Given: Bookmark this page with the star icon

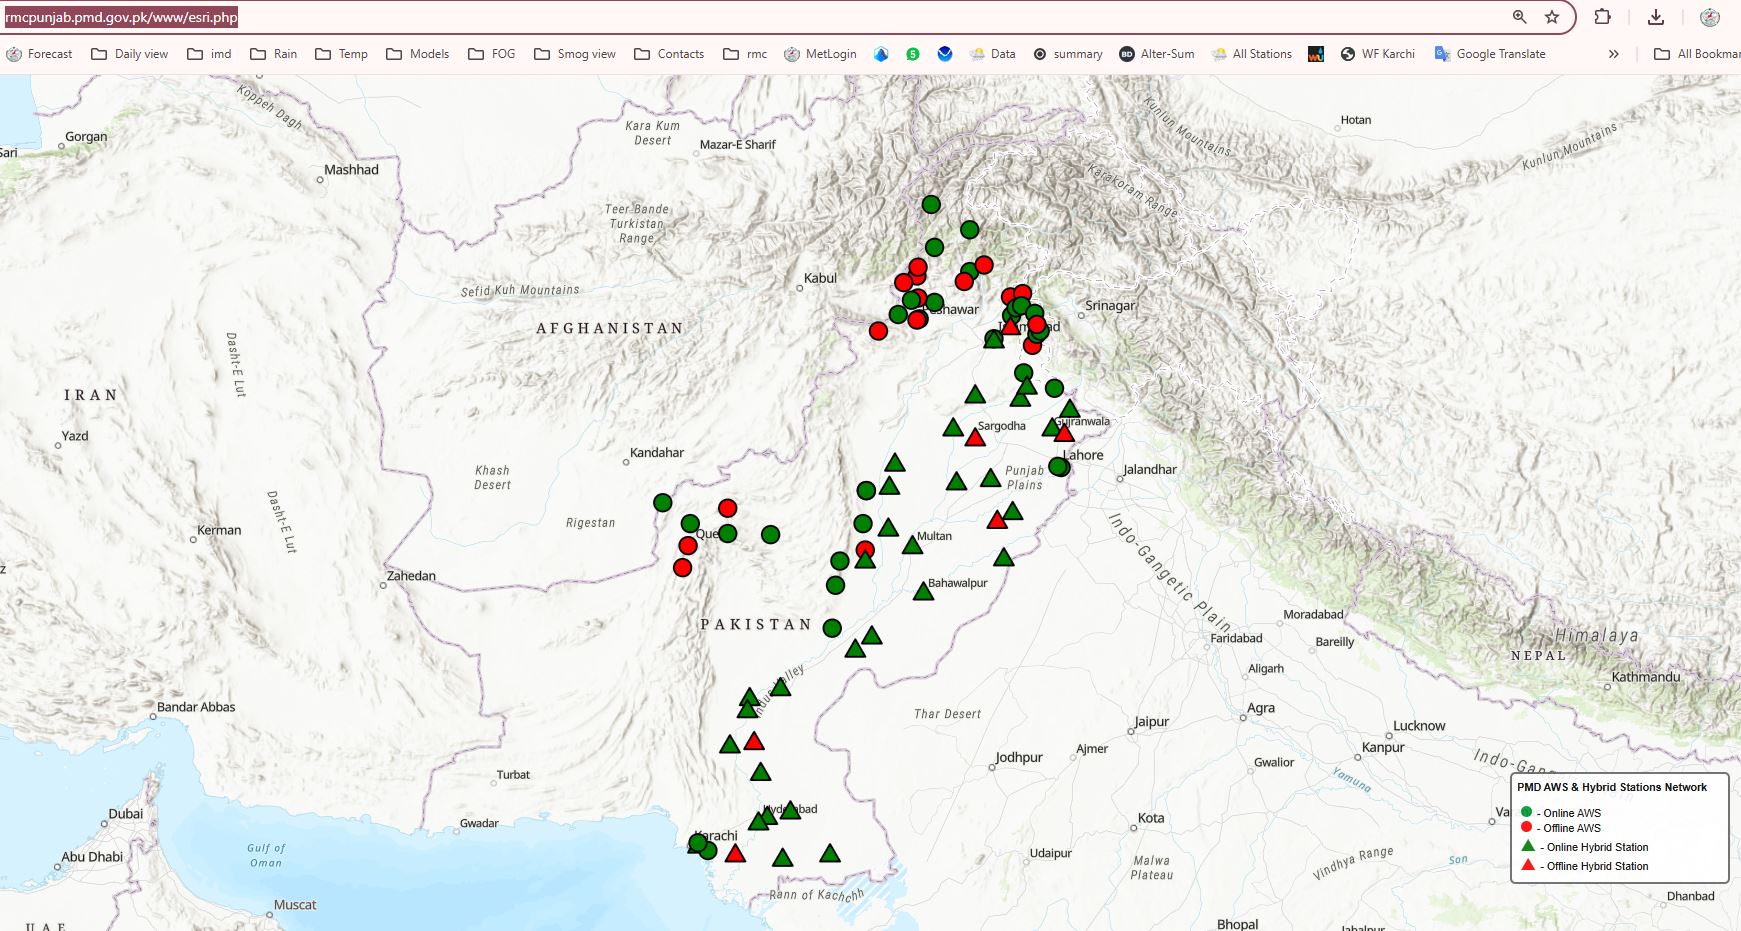Looking at the screenshot, I should (x=1552, y=17).
